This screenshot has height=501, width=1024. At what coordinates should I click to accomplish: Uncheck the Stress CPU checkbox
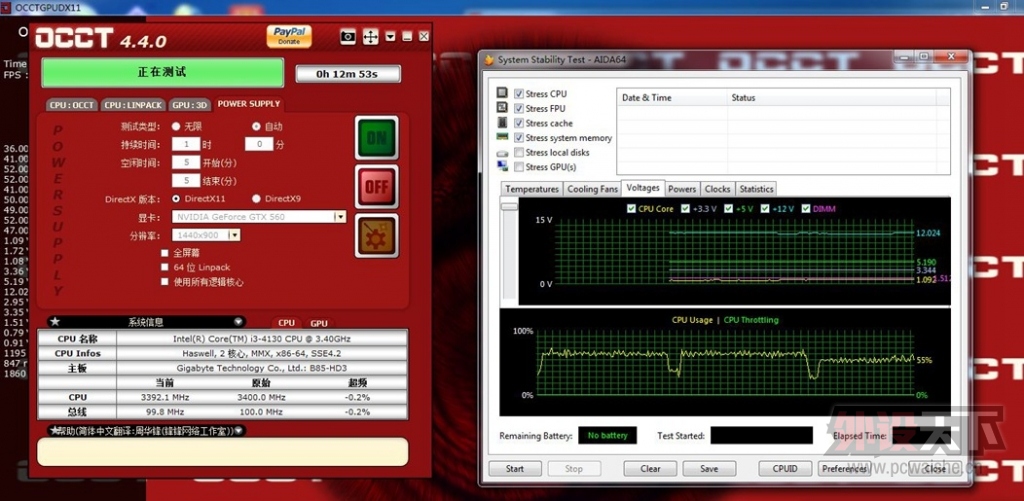[519, 94]
